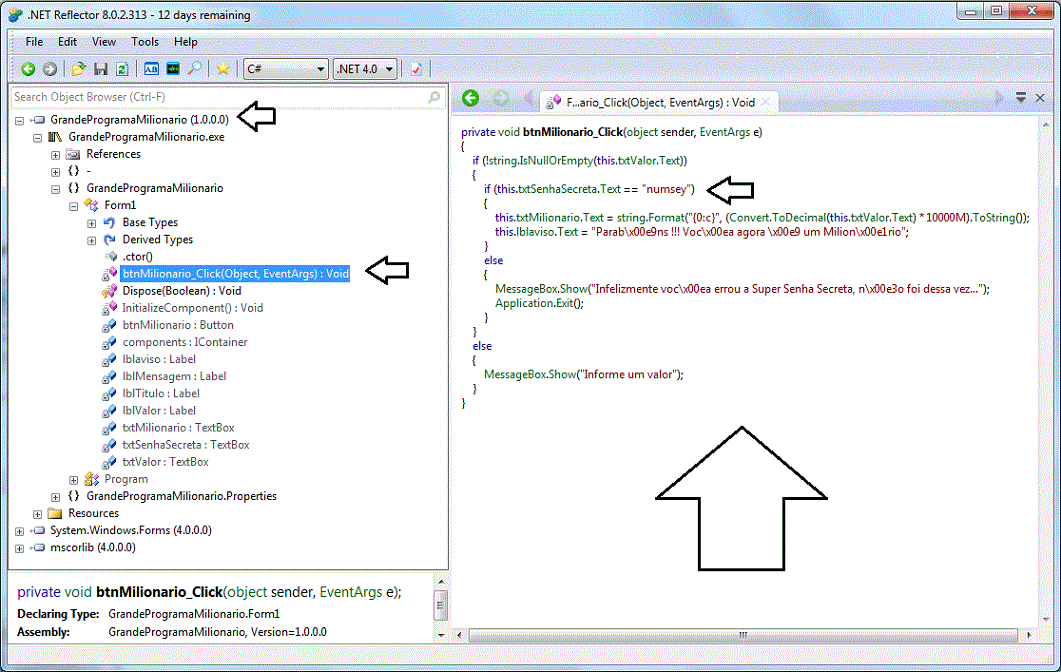Collapse the Form1 class node
Viewport: 1061px width, 672px height.
74,206
